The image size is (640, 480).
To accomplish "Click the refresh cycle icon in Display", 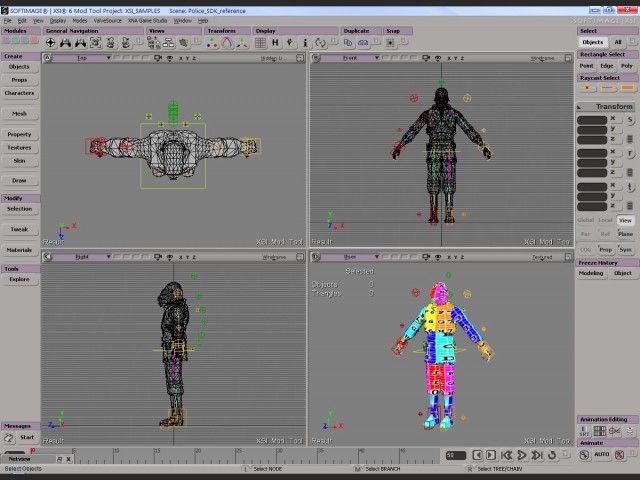I will pos(320,43).
